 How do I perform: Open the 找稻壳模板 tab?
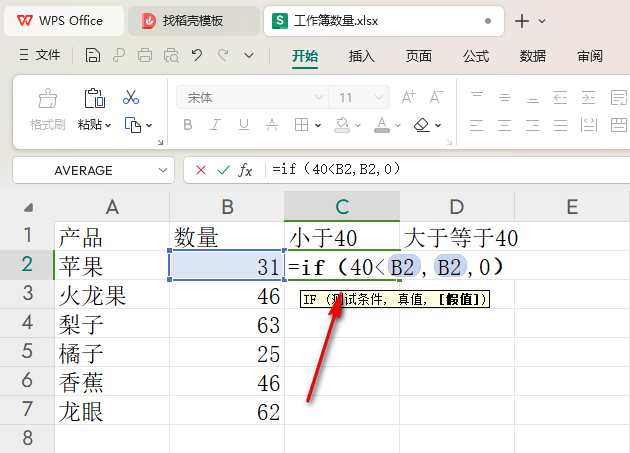tap(194, 21)
